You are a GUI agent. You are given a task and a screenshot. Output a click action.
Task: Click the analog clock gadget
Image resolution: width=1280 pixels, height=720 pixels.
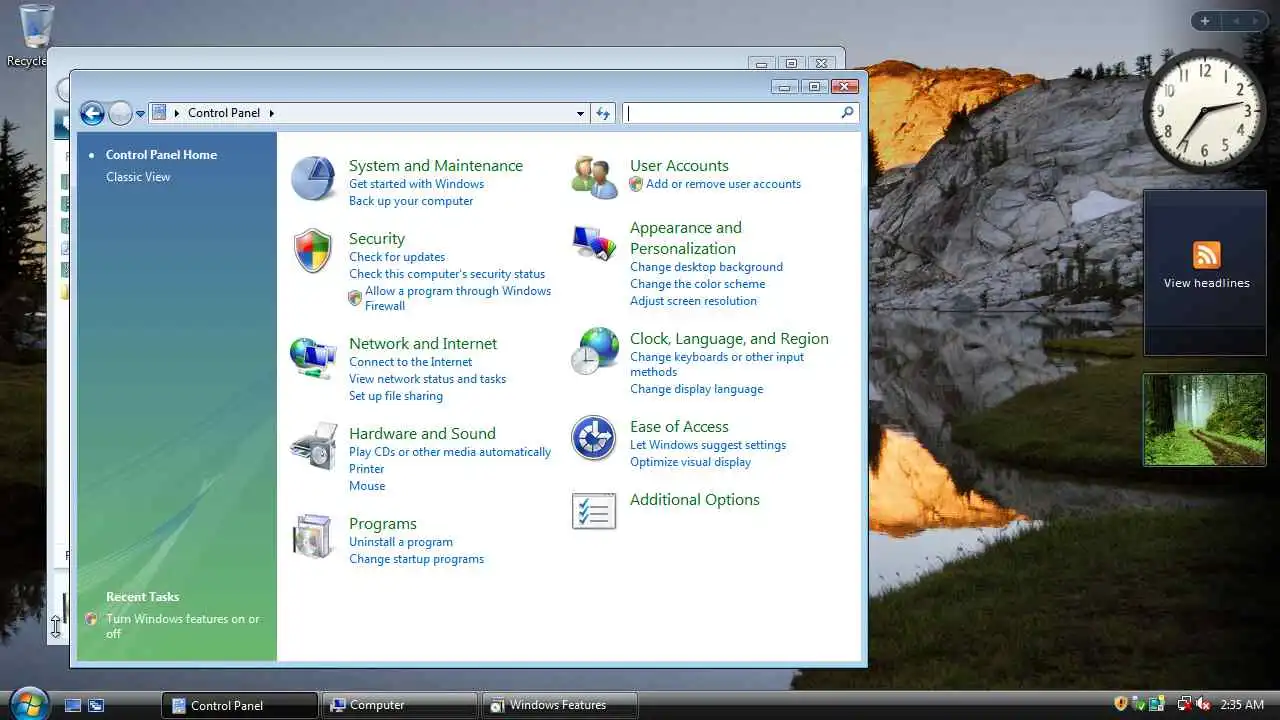[x=1205, y=111]
